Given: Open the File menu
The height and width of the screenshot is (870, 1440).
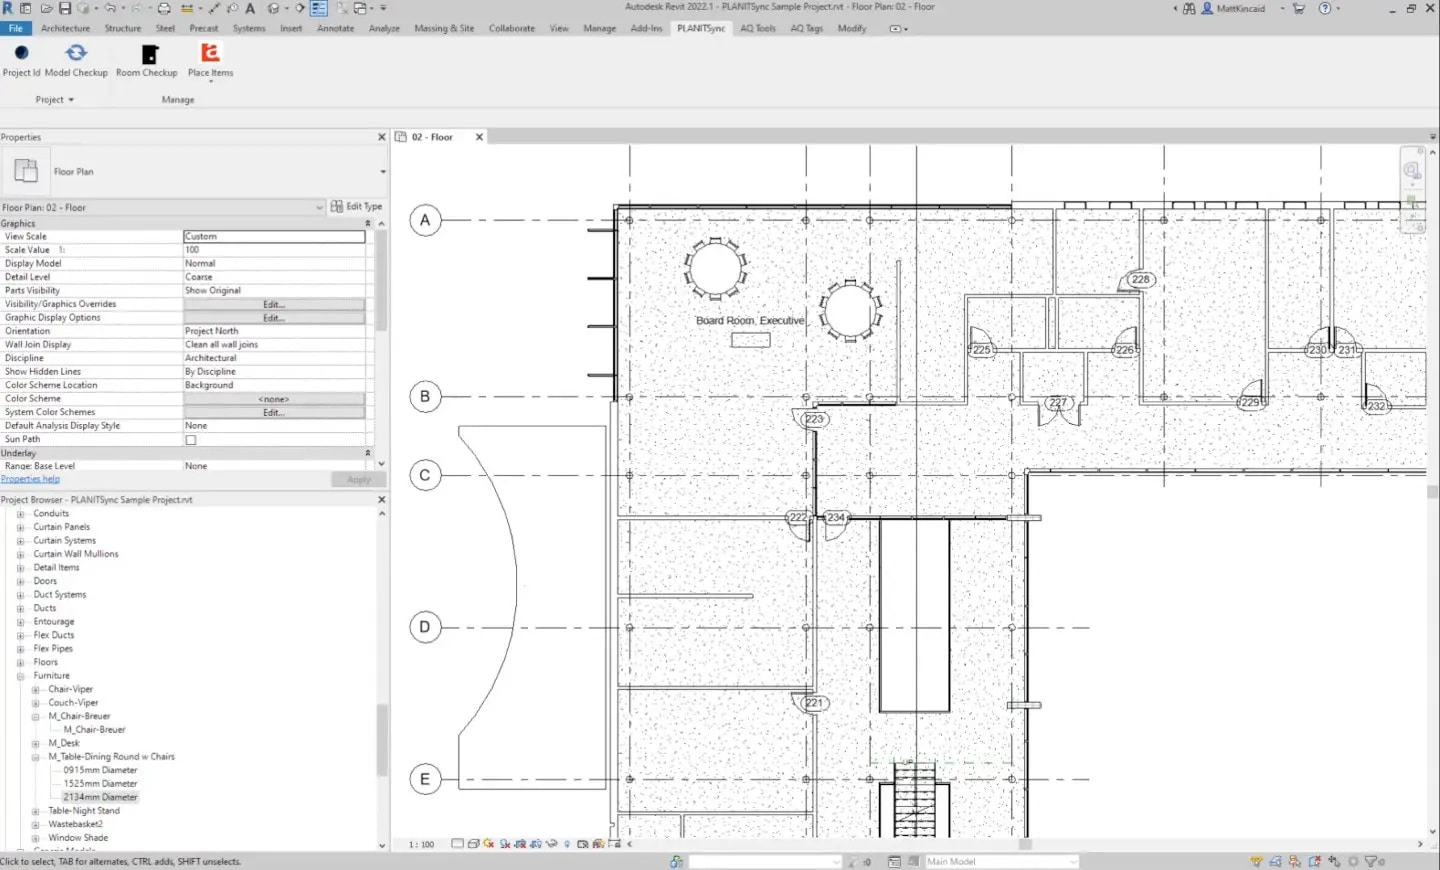Looking at the screenshot, I should coord(16,28).
